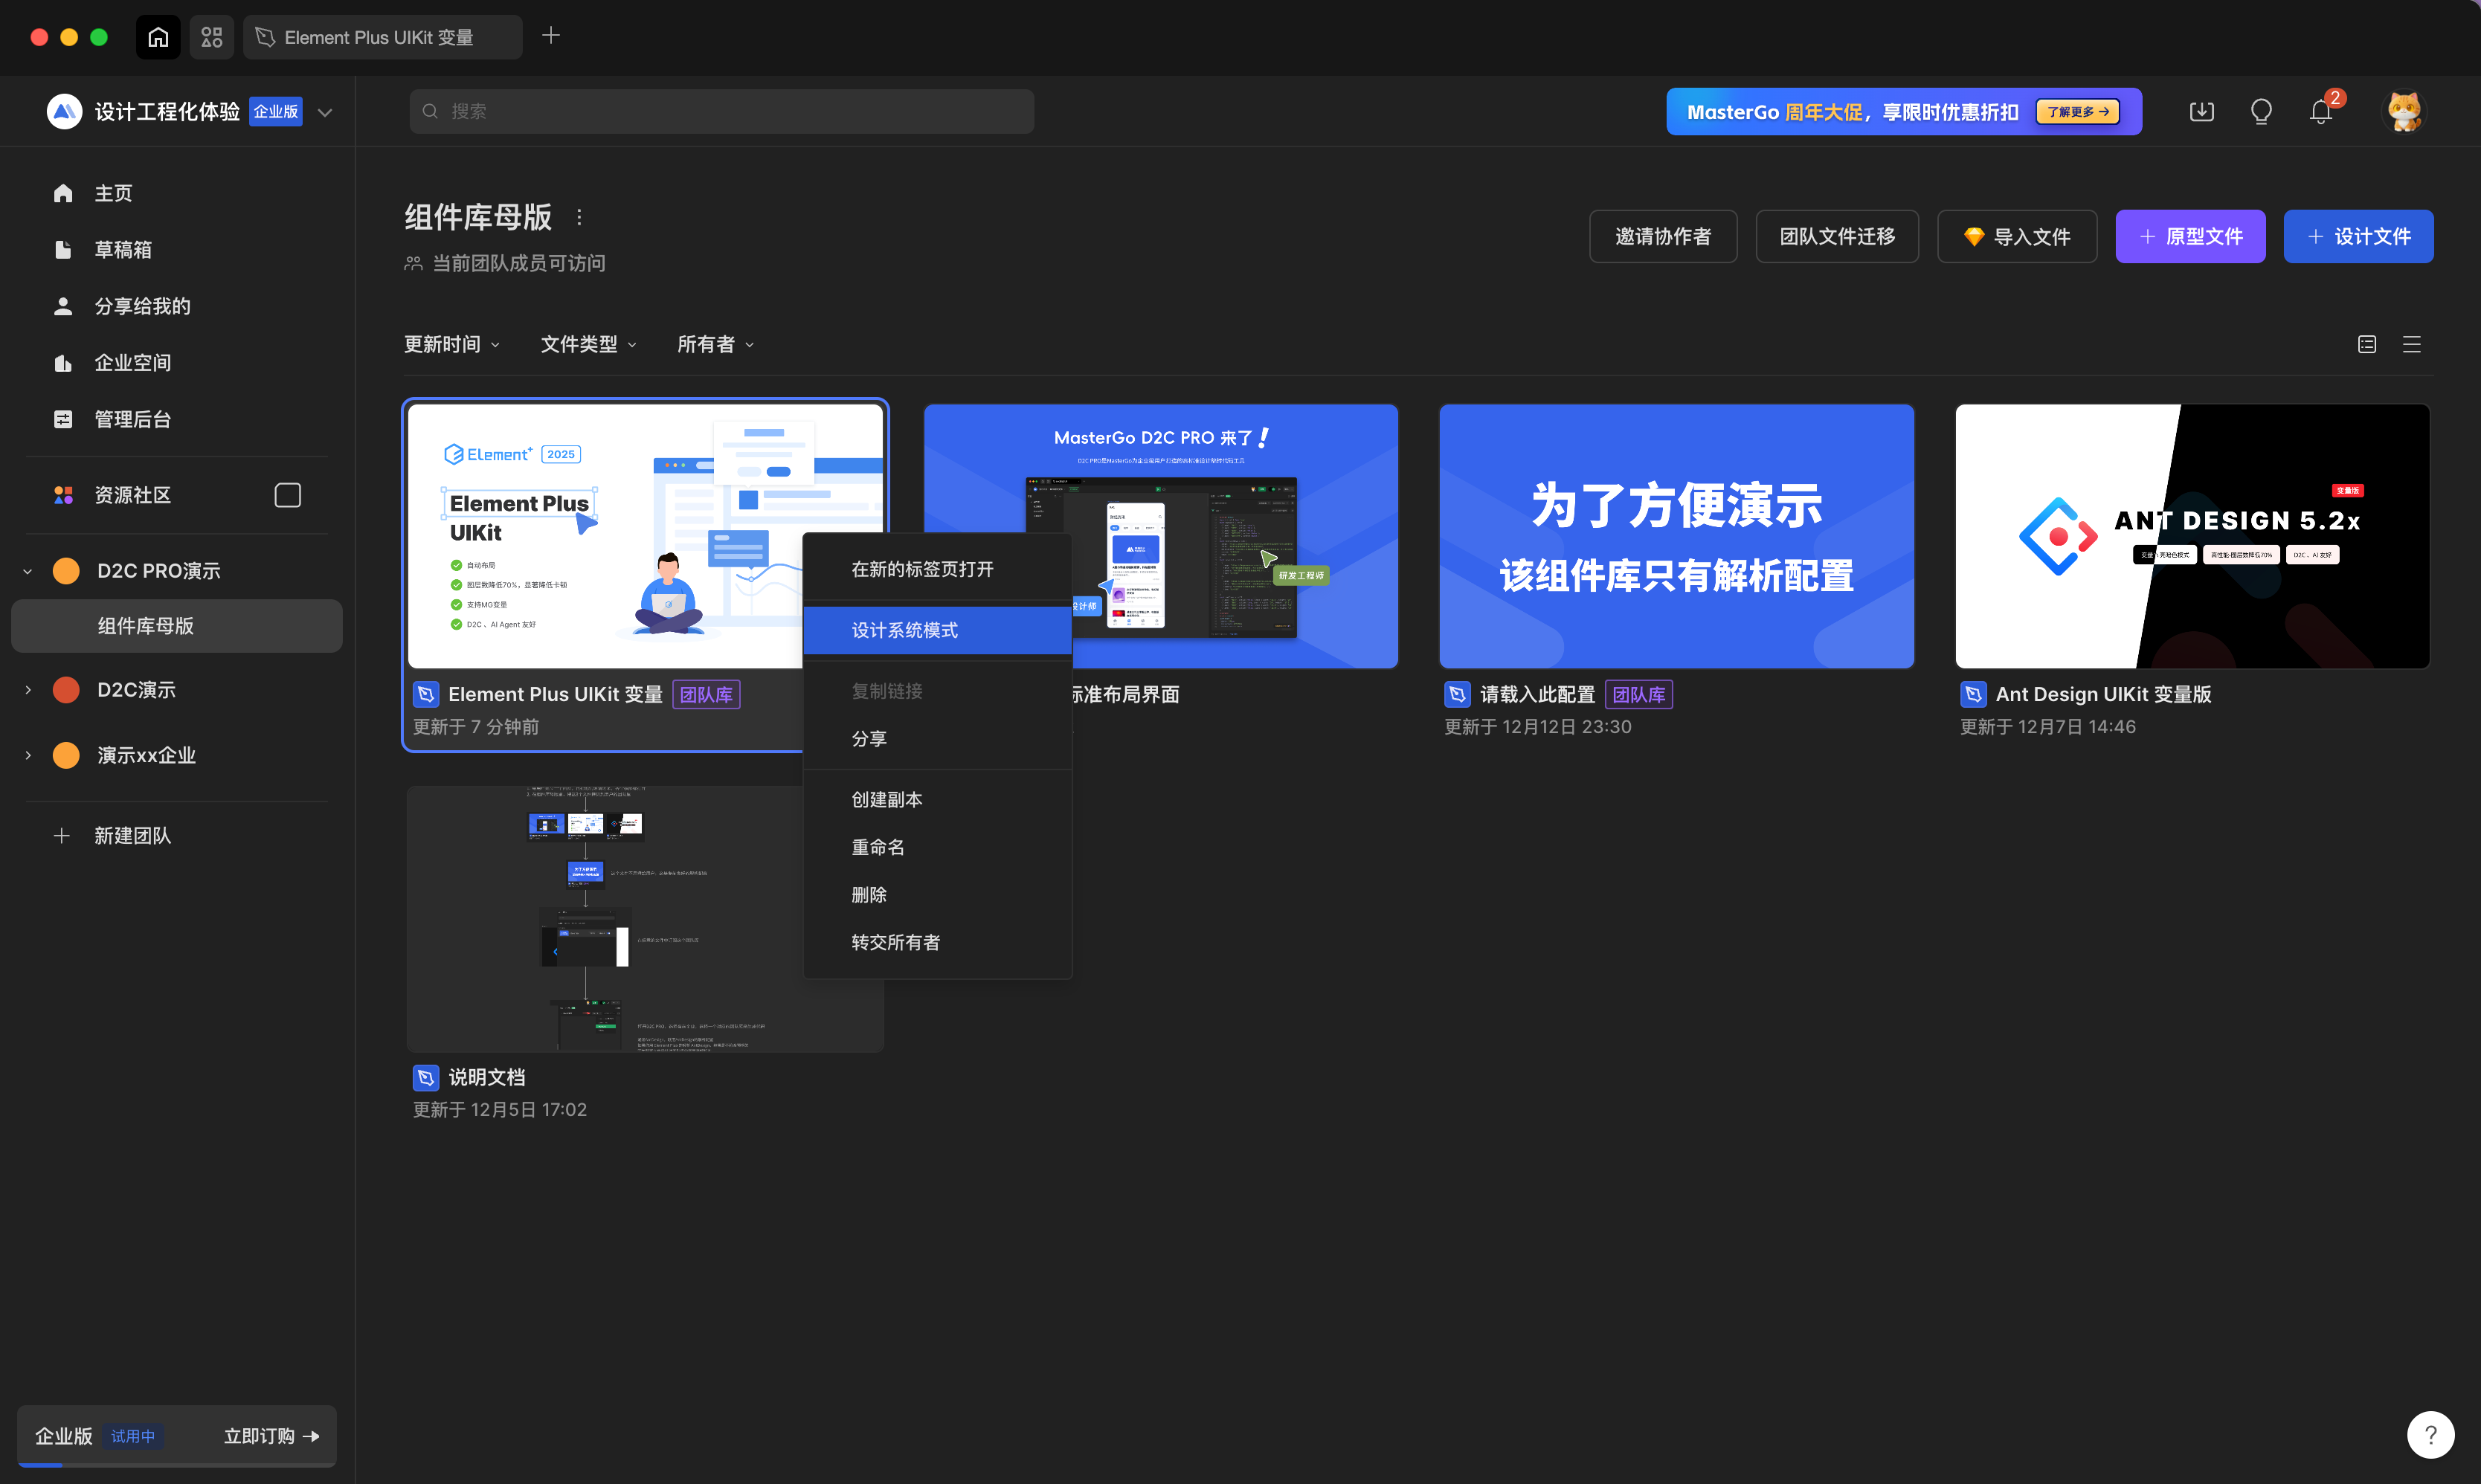Click 当前团队成员可访问 access text

pos(518,263)
